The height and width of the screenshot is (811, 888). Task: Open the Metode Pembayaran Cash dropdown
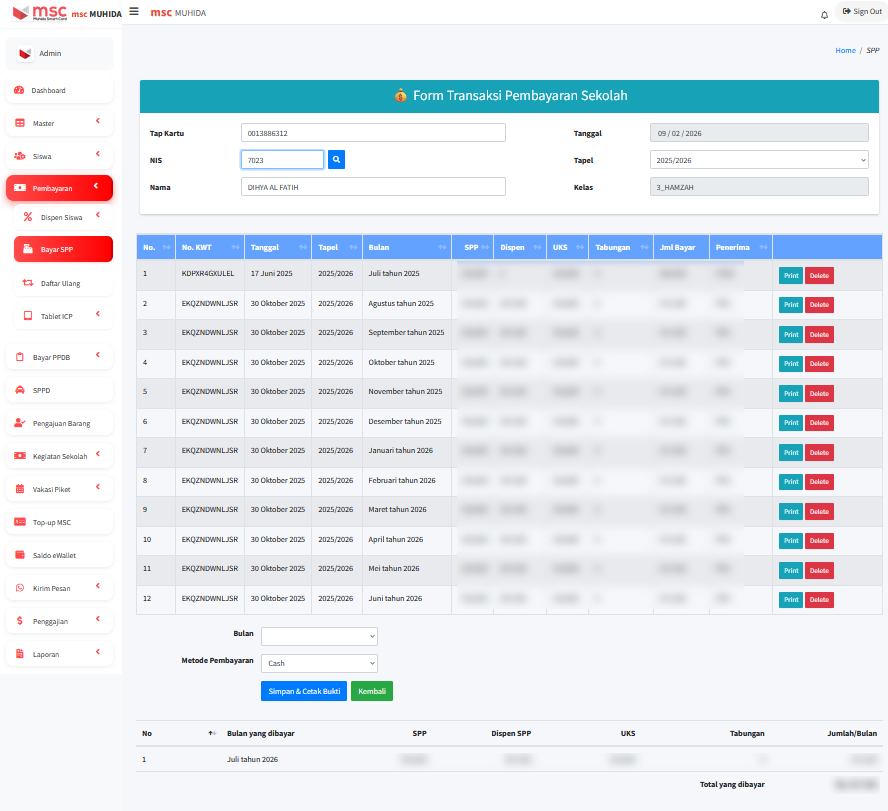click(319, 663)
